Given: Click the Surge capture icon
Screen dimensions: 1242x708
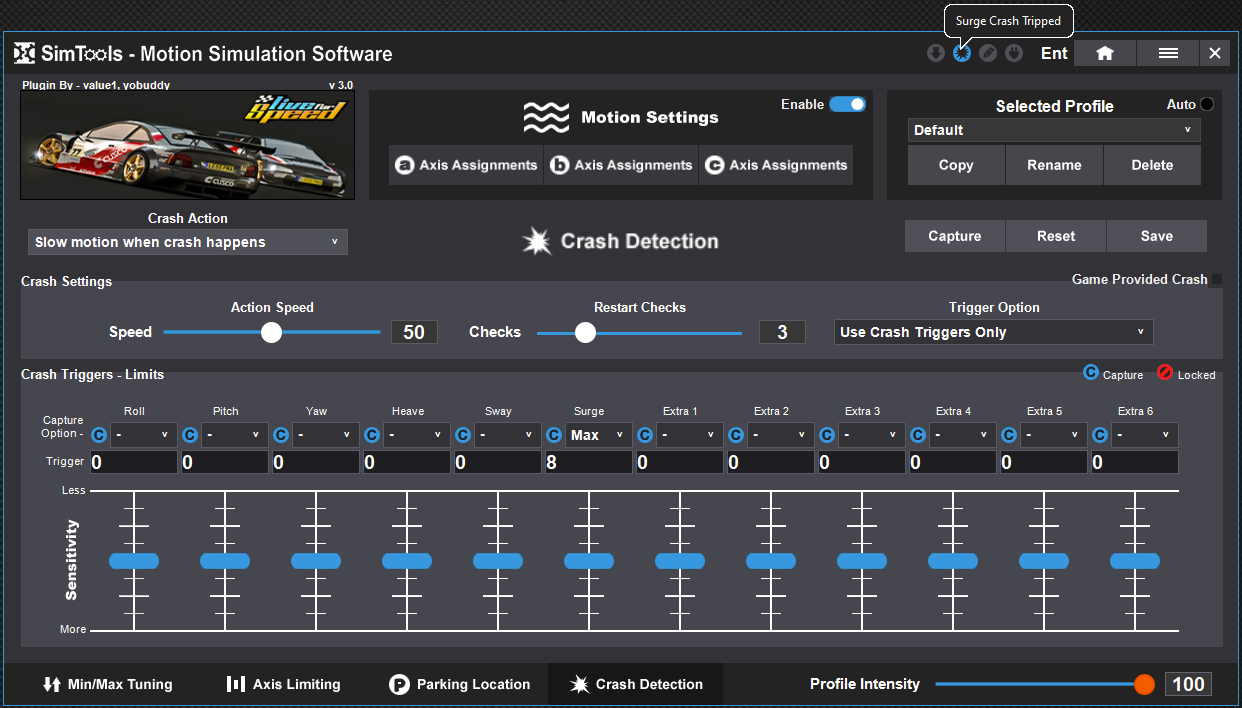Looking at the screenshot, I should point(554,435).
